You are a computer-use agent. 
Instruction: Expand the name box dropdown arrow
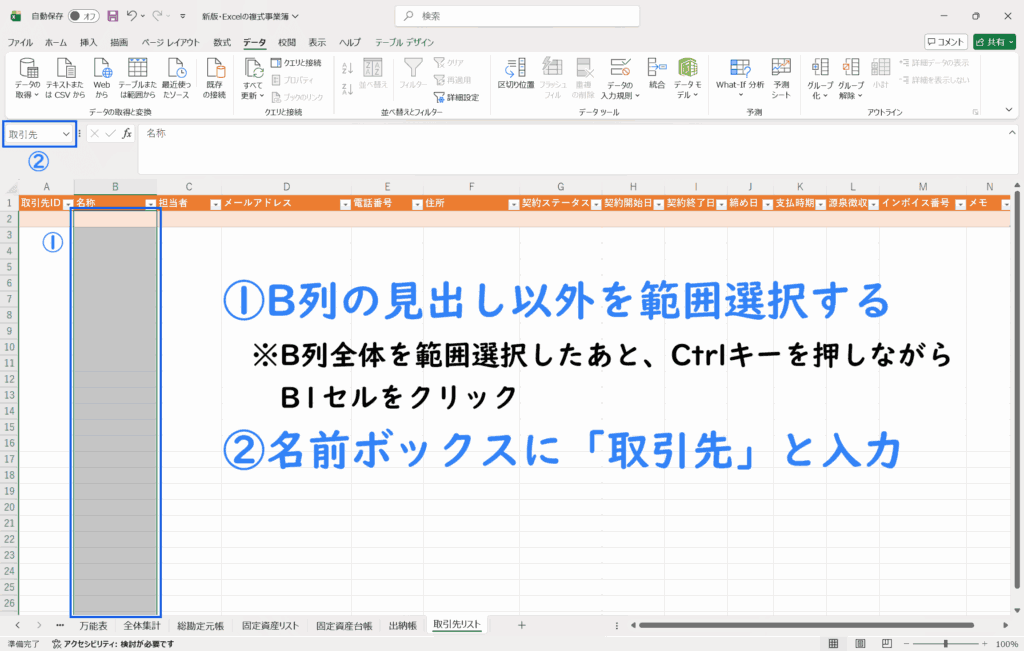click(66, 133)
